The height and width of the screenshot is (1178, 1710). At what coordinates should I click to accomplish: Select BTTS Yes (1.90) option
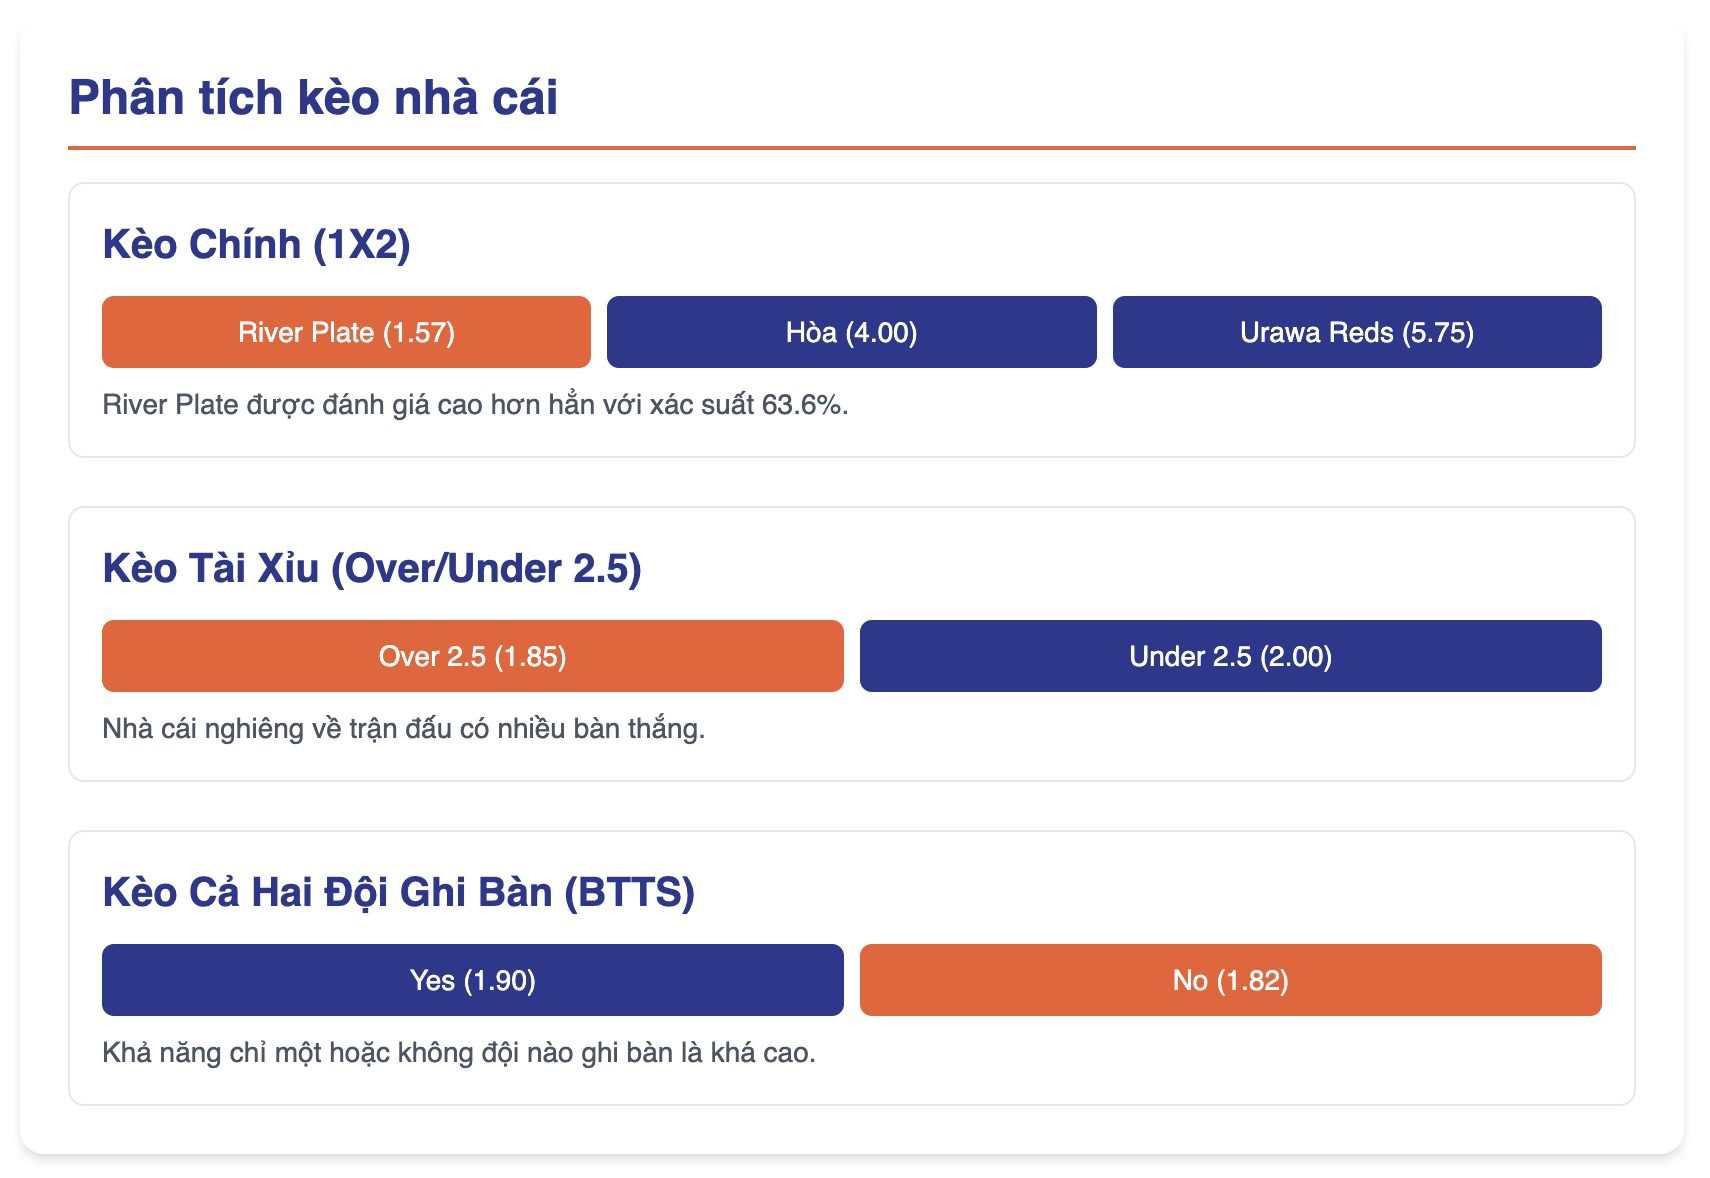point(472,980)
